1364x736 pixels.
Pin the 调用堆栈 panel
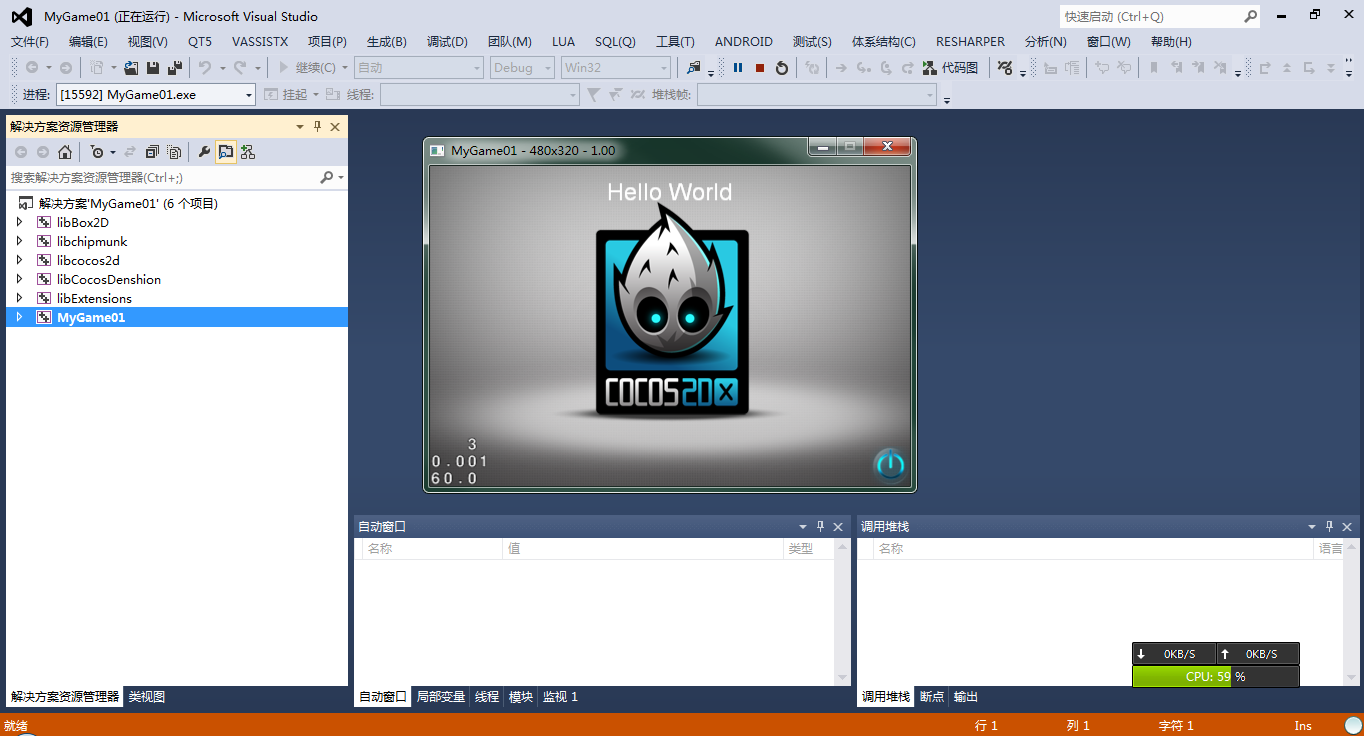pos(1329,527)
